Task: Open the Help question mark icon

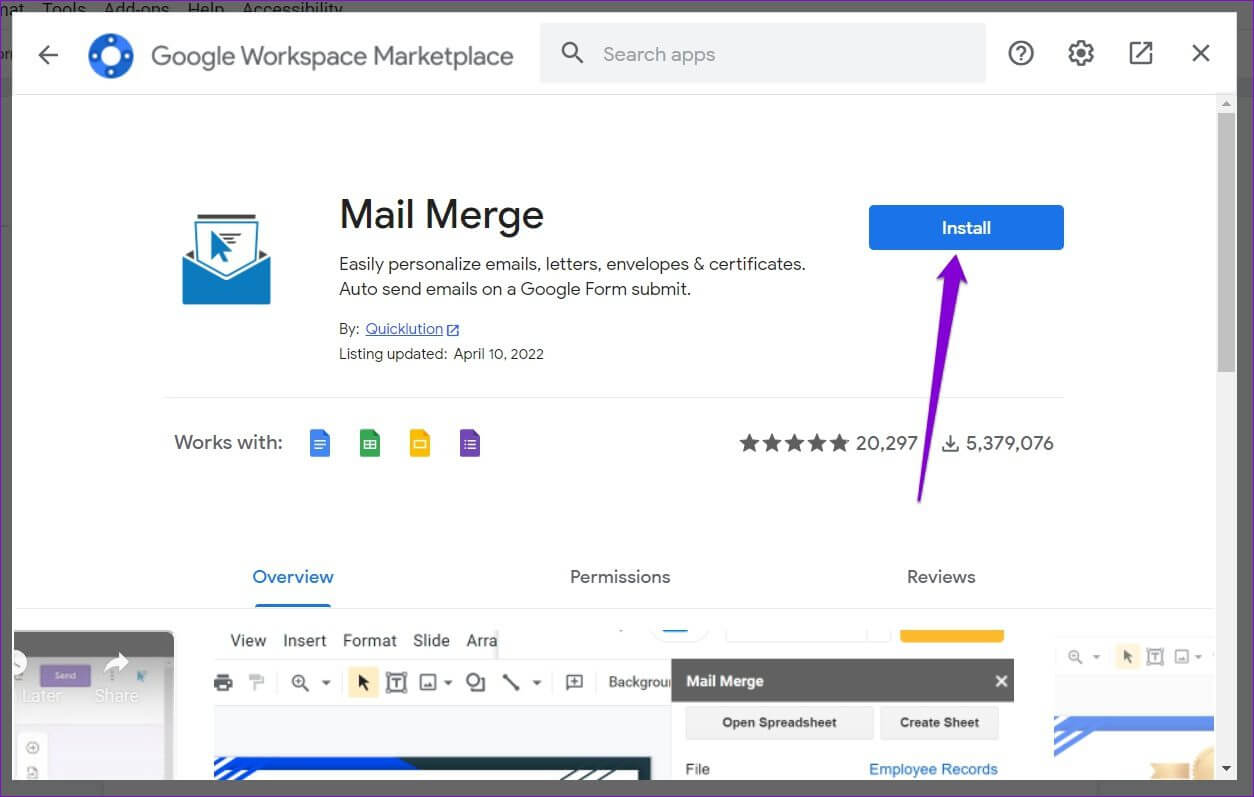Action: pyautogui.click(x=1020, y=53)
